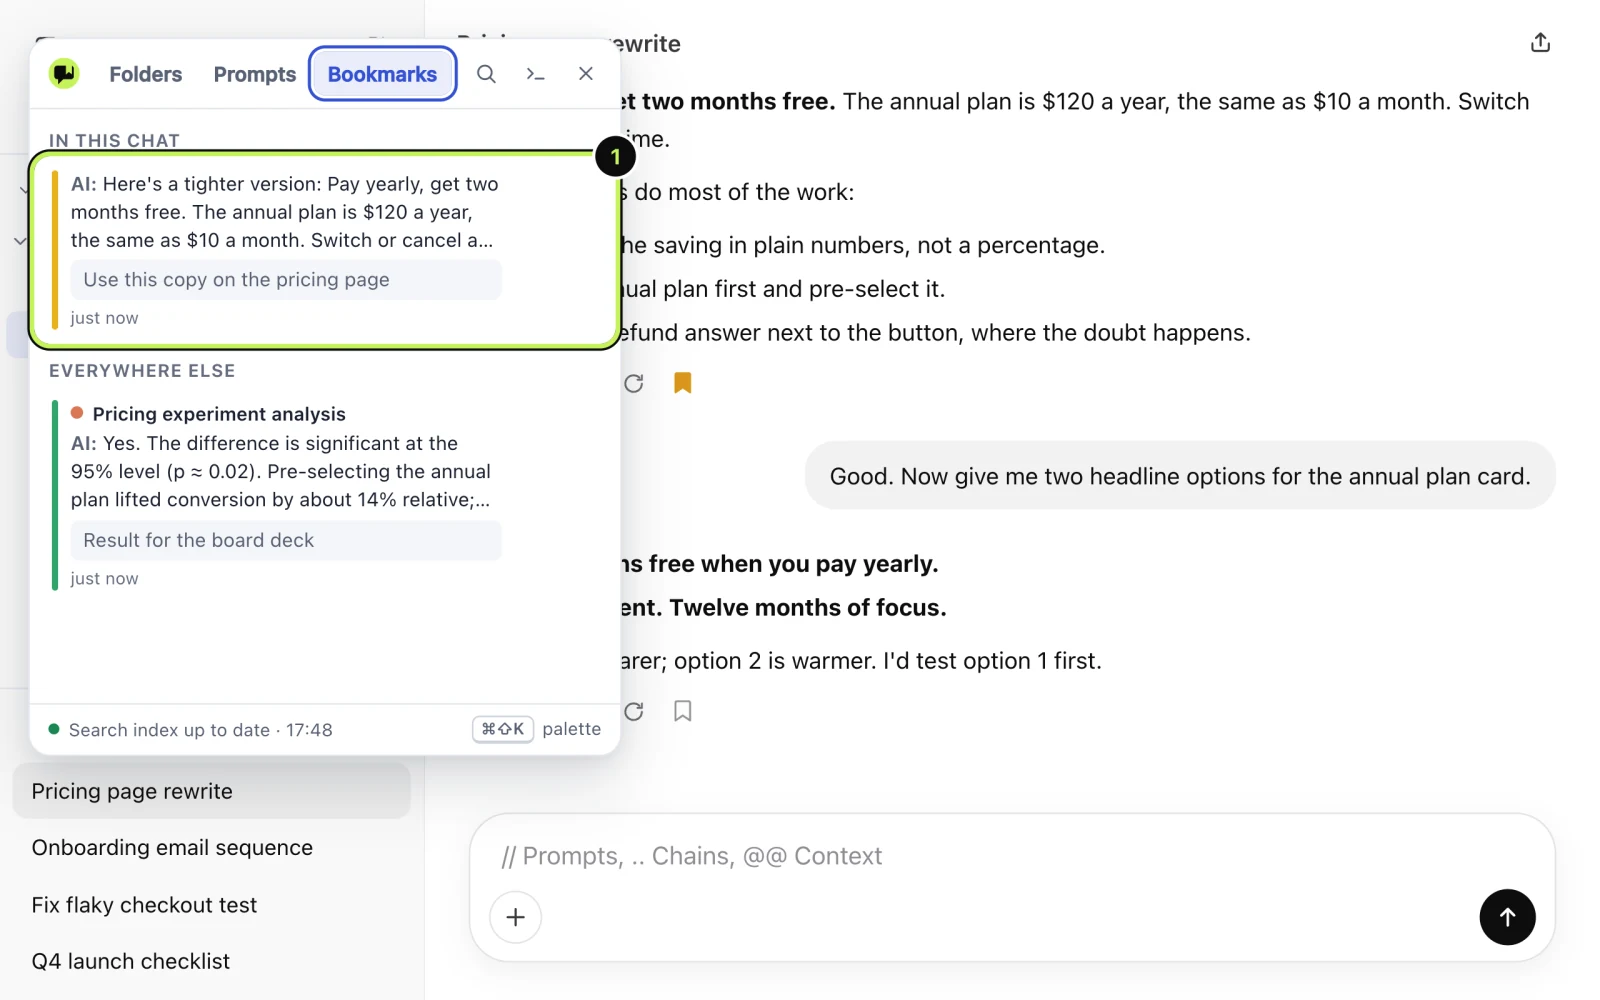The height and width of the screenshot is (1000, 1600).
Task: Click the green chat logo in the popup header
Action: click(x=64, y=73)
